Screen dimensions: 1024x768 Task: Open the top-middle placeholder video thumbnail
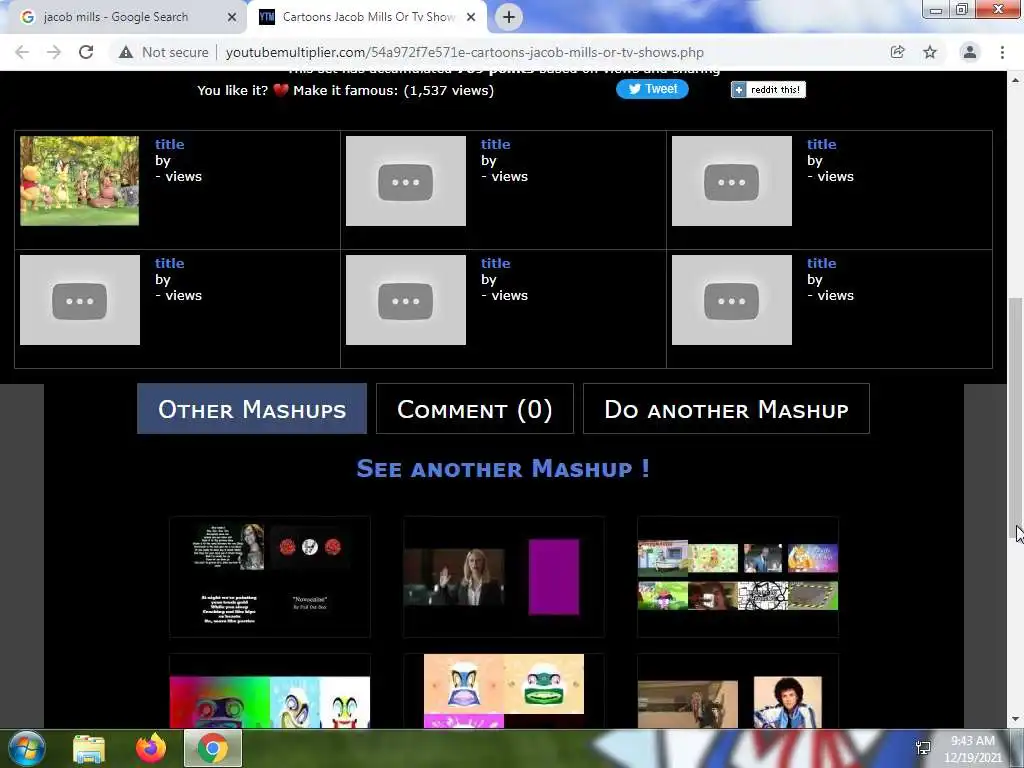(406, 181)
